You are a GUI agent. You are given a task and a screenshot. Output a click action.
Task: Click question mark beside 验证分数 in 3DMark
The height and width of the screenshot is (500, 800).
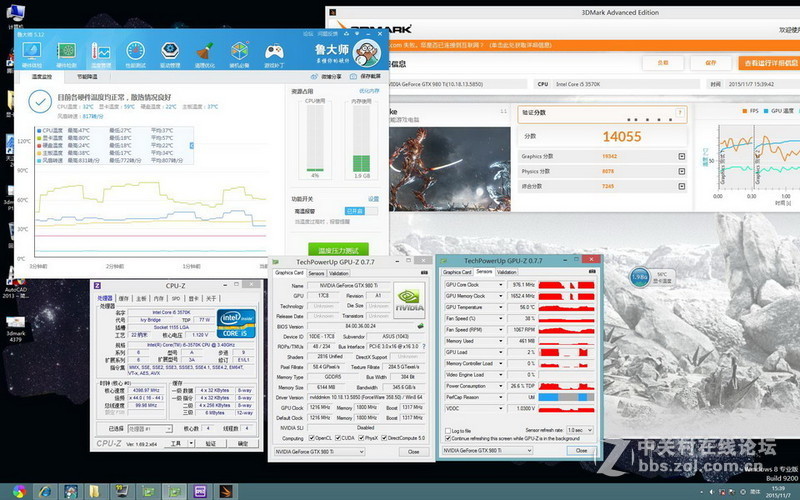tap(680, 113)
